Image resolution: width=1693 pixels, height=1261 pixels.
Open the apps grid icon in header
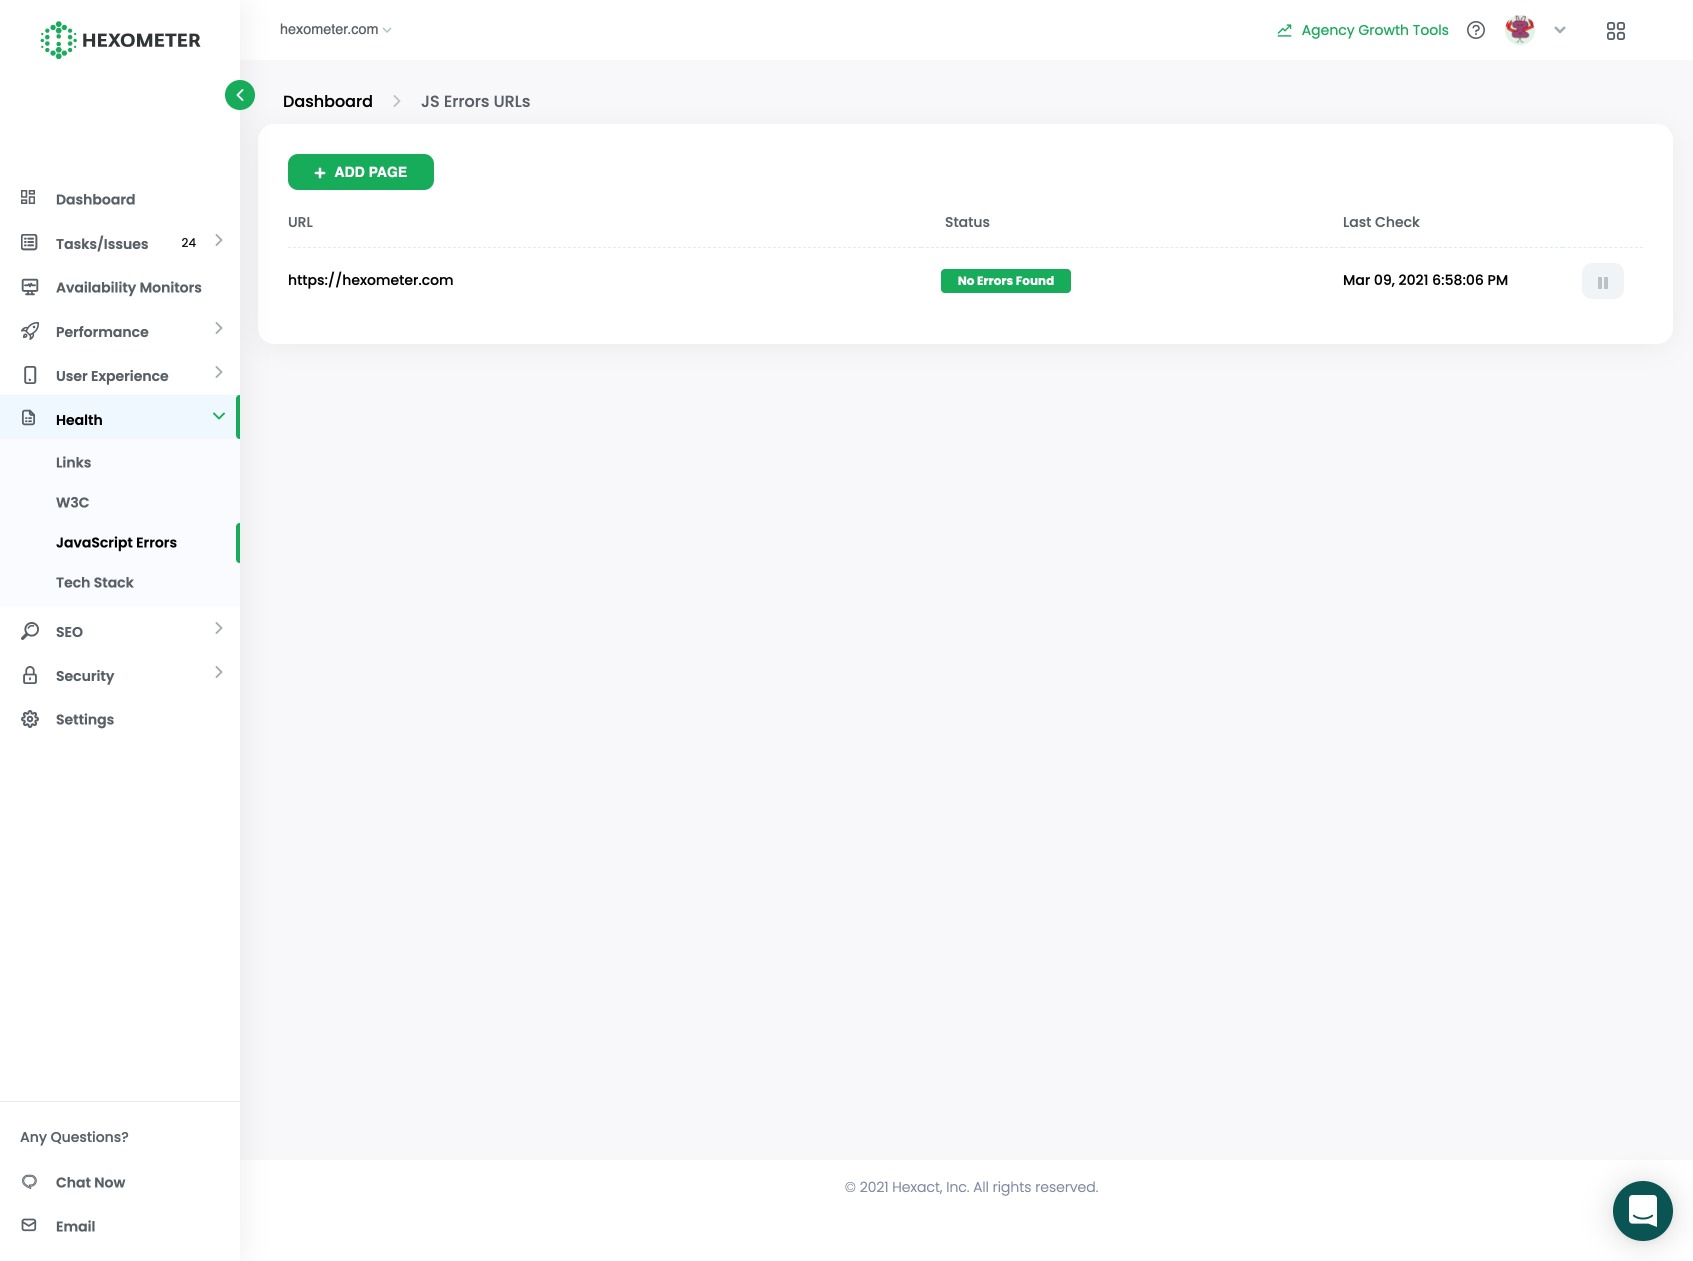(1616, 31)
